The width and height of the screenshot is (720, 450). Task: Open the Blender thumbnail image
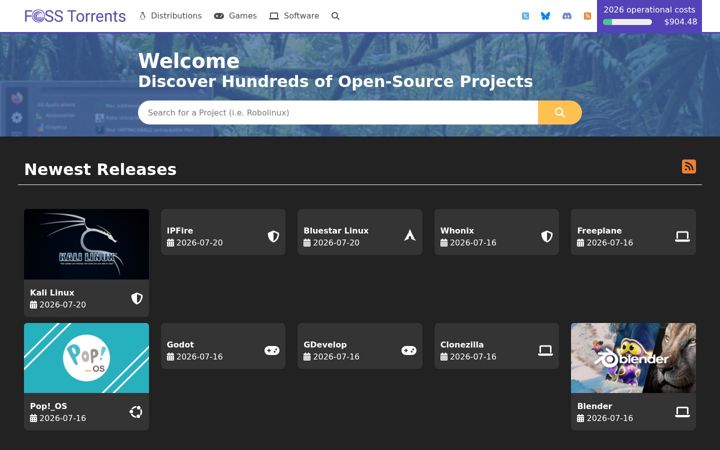pos(633,358)
